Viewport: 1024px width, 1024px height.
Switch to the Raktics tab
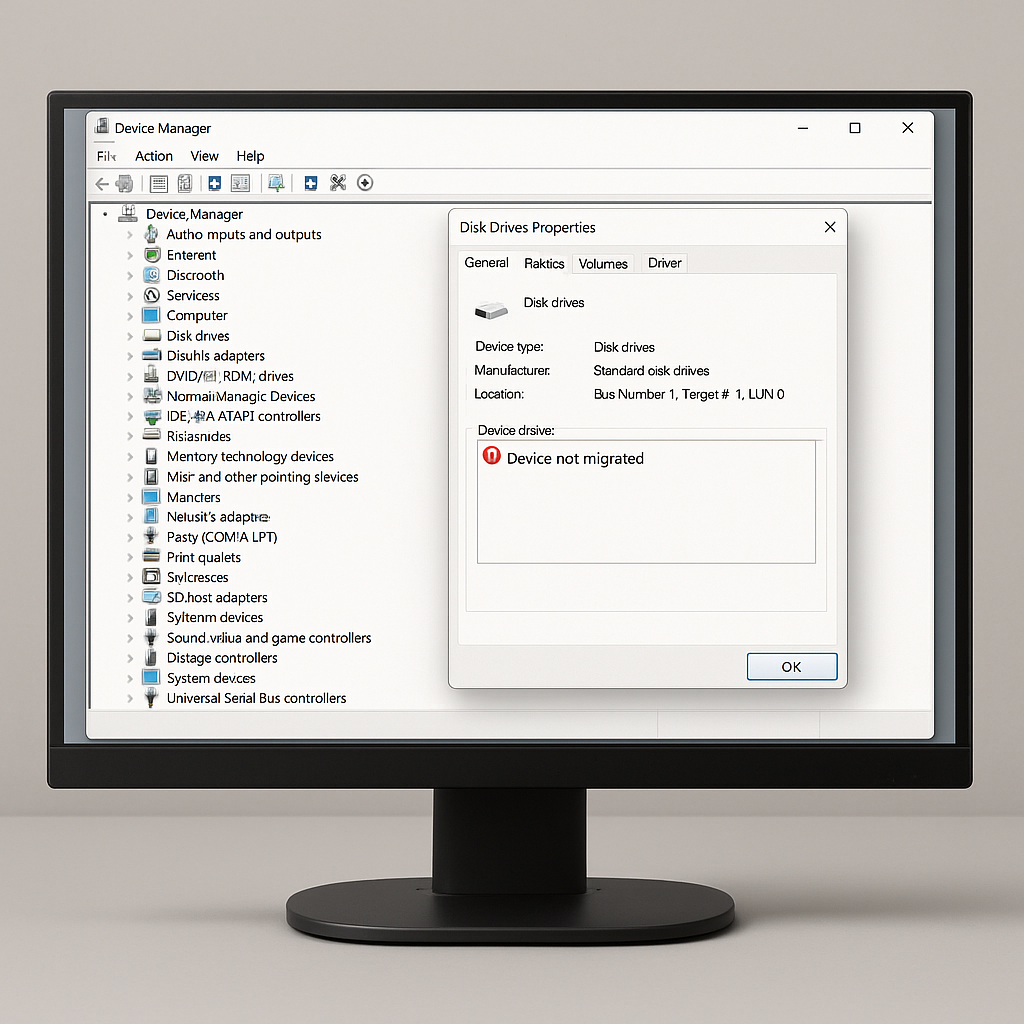(544, 263)
